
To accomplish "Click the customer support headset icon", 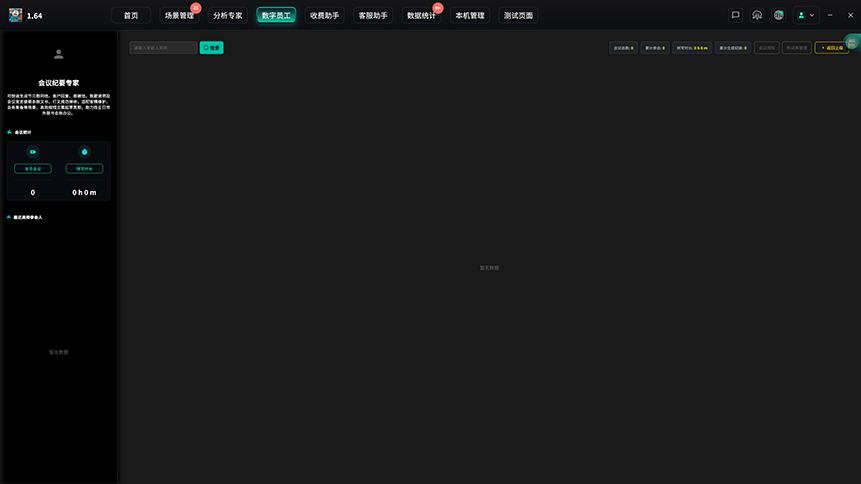I will coord(757,15).
